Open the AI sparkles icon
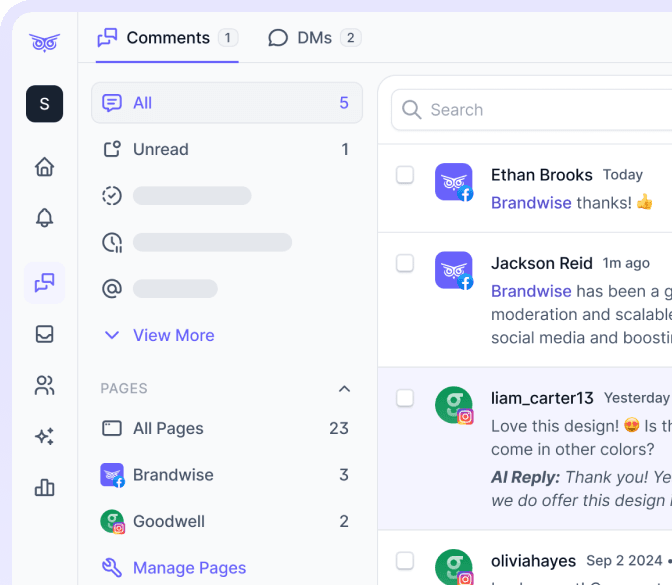 click(x=44, y=436)
